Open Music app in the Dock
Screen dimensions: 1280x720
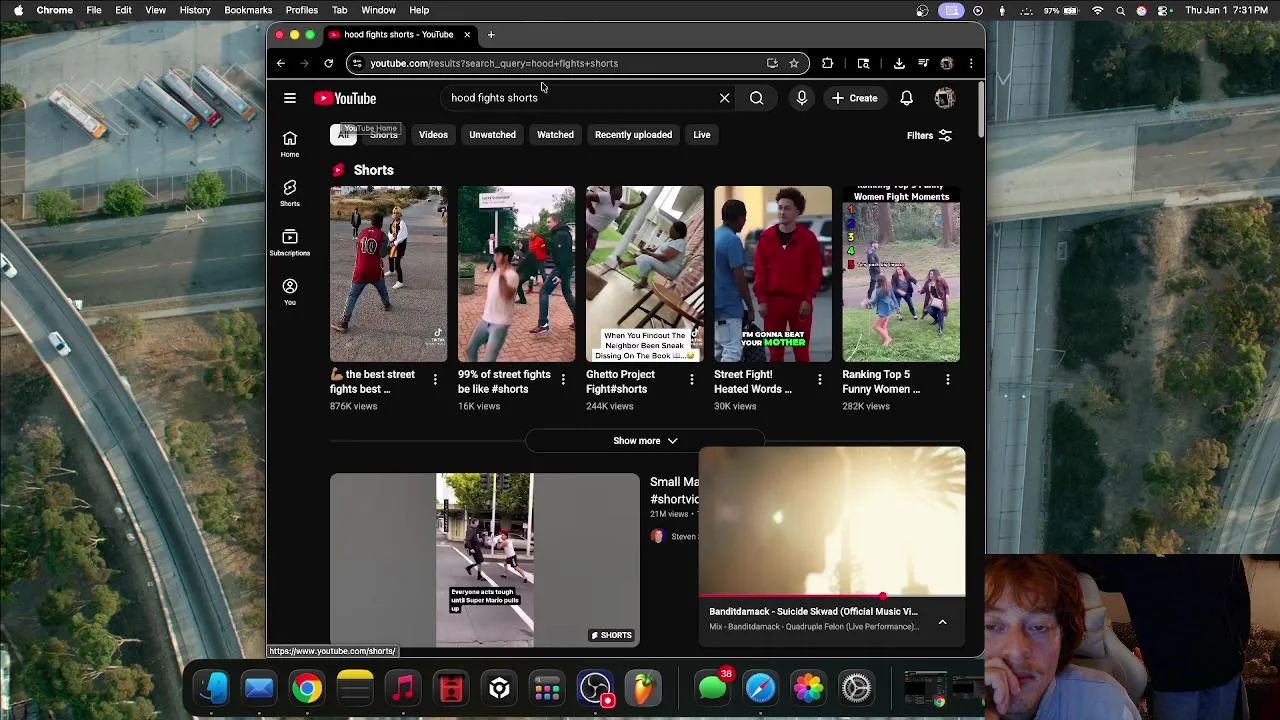[x=403, y=688]
